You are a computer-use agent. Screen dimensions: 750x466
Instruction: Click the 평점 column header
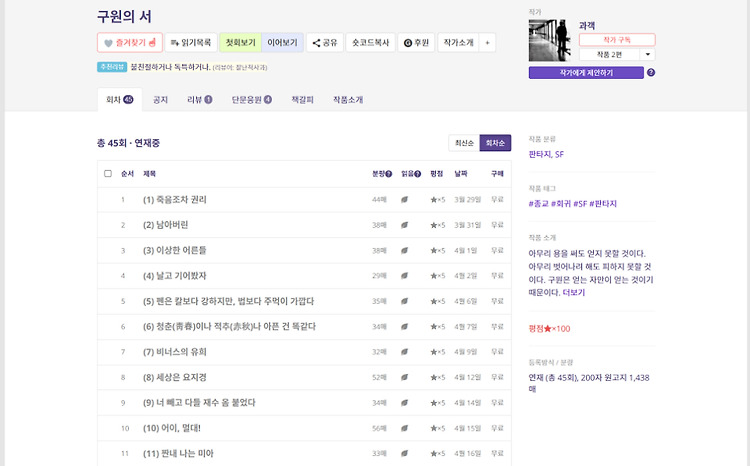click(x=437, y=174)
